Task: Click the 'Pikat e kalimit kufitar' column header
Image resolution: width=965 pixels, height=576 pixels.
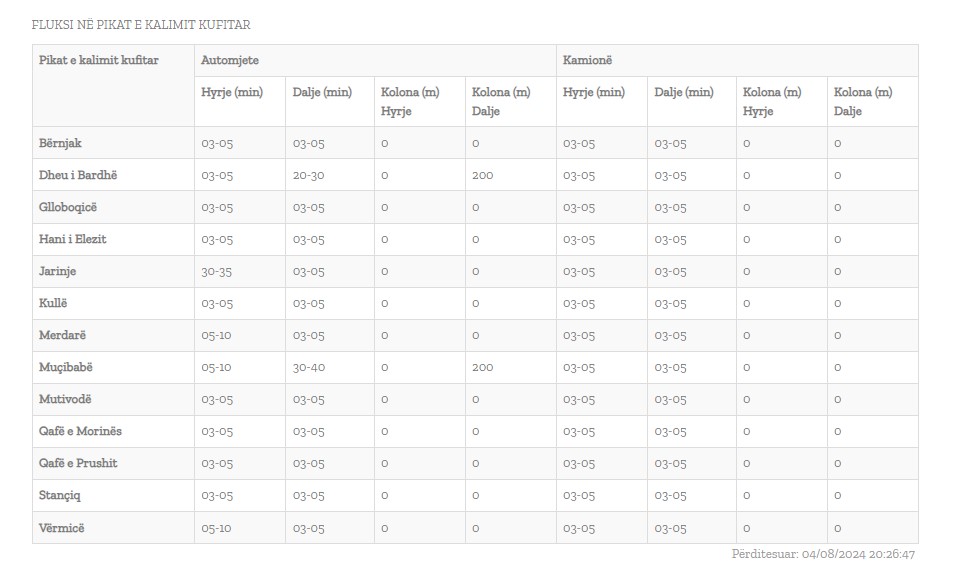Action: (99, 60)
